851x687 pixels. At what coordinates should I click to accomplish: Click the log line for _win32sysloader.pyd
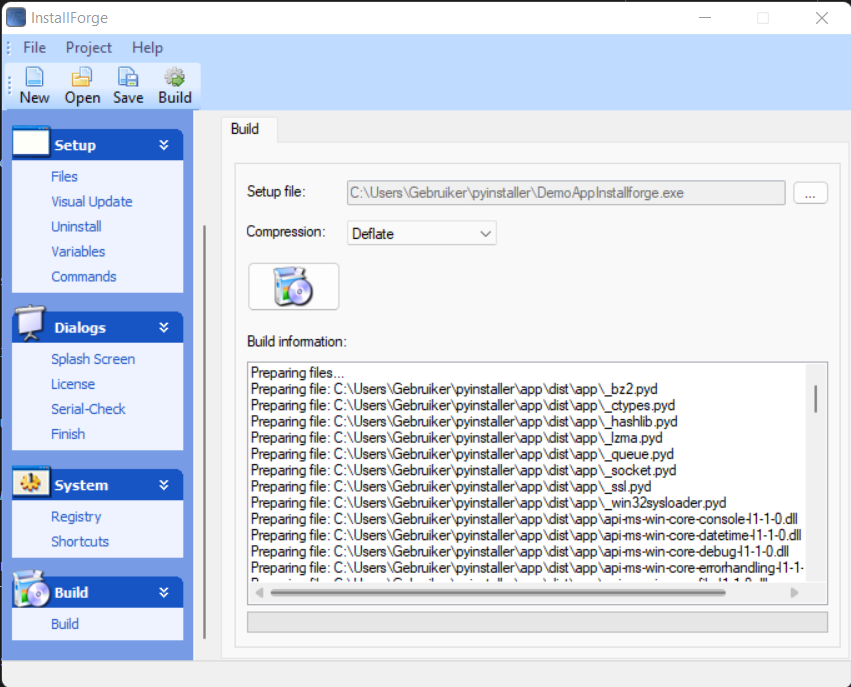[488, 503]
